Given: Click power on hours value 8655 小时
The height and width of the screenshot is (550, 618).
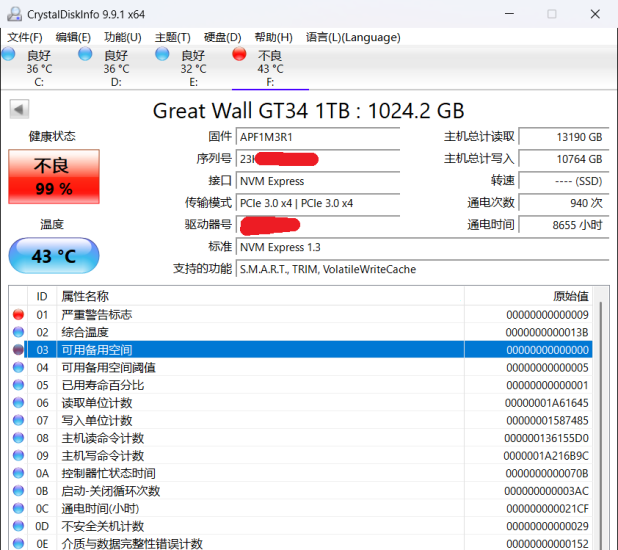Looking at the screenshot, I should click(564, 225).
